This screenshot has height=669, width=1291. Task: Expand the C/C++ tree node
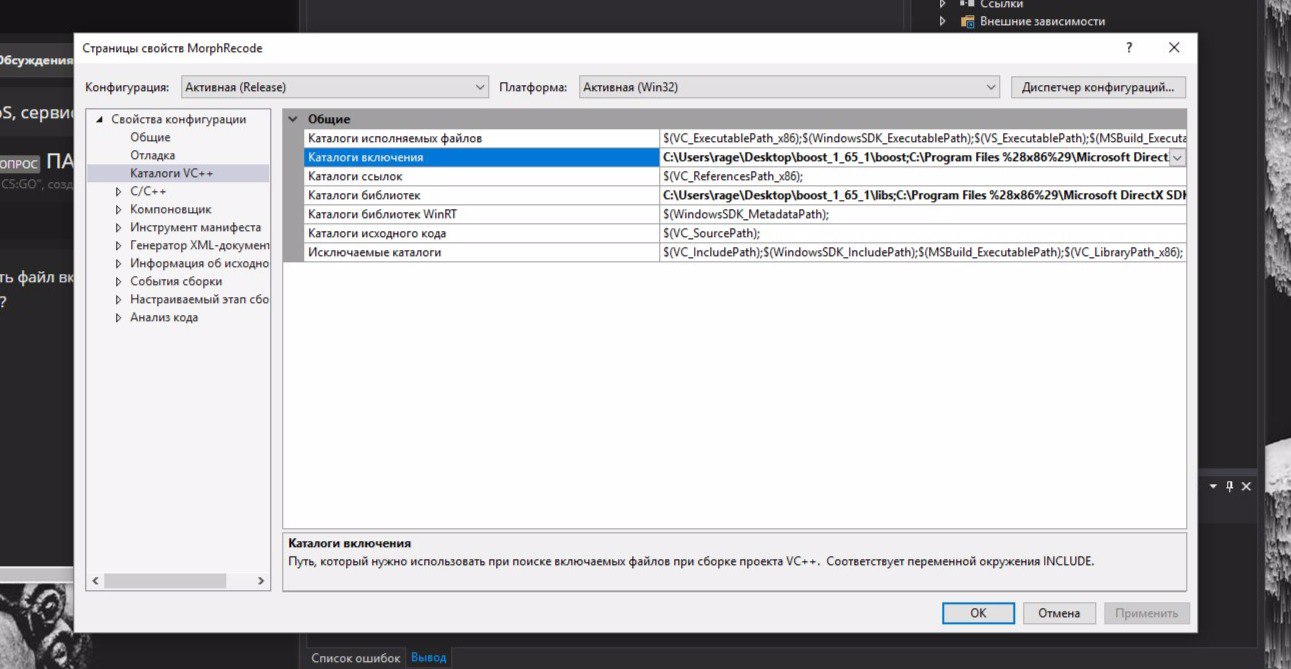point(118,192)
